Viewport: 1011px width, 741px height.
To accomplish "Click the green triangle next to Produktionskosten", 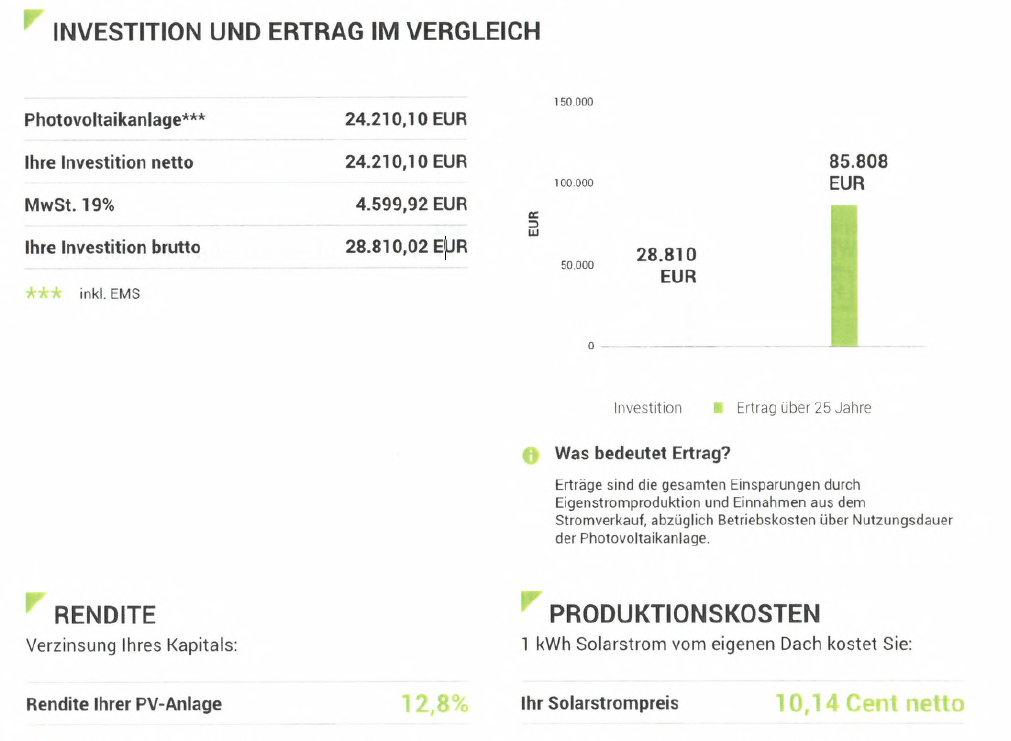I will pos(530,600).
